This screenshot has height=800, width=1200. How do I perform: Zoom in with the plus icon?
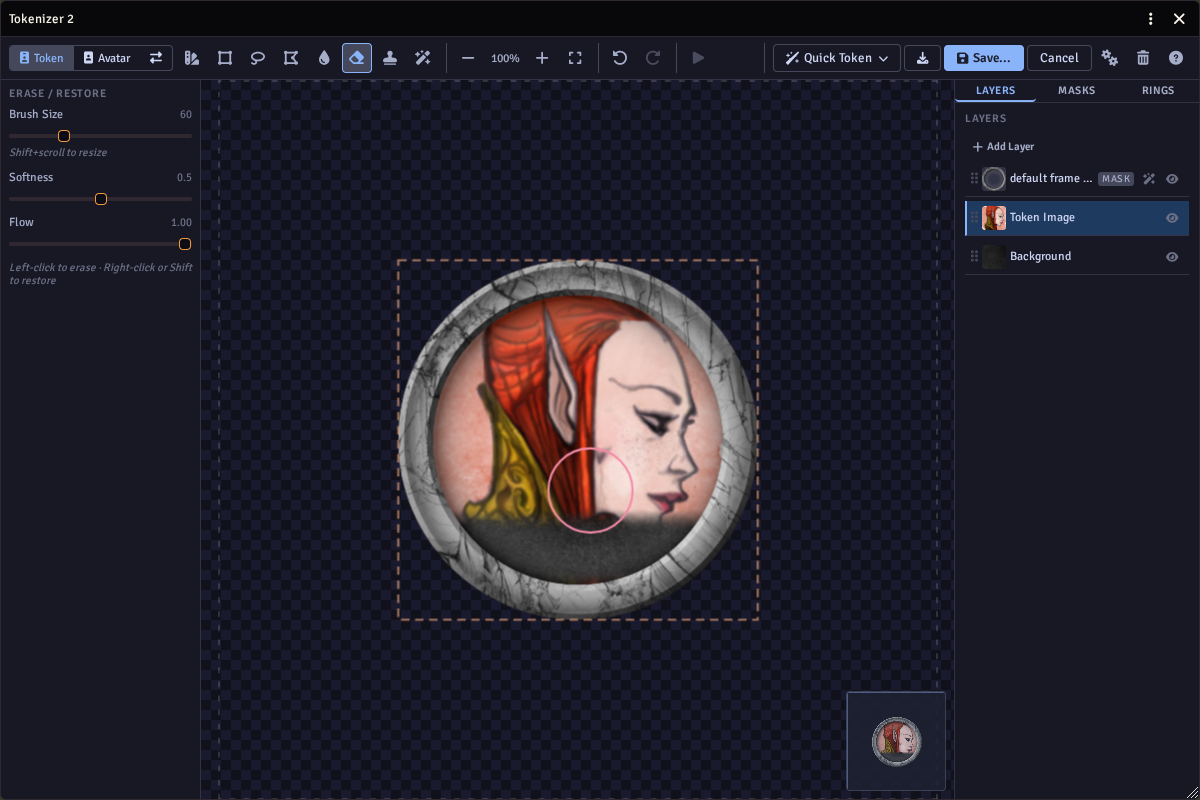pos(542,58)
